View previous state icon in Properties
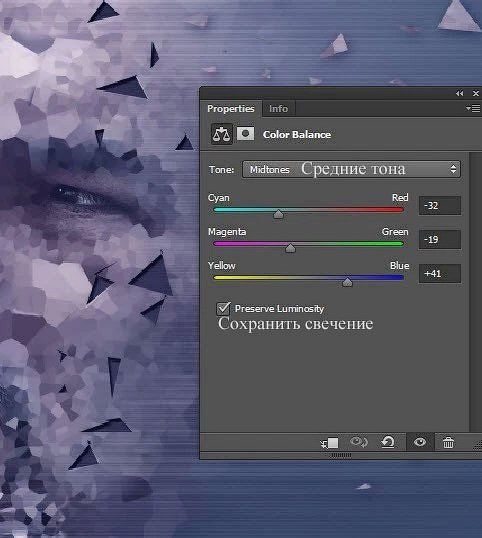This screenshot has height=538, width=482. [x=358, y=442]
